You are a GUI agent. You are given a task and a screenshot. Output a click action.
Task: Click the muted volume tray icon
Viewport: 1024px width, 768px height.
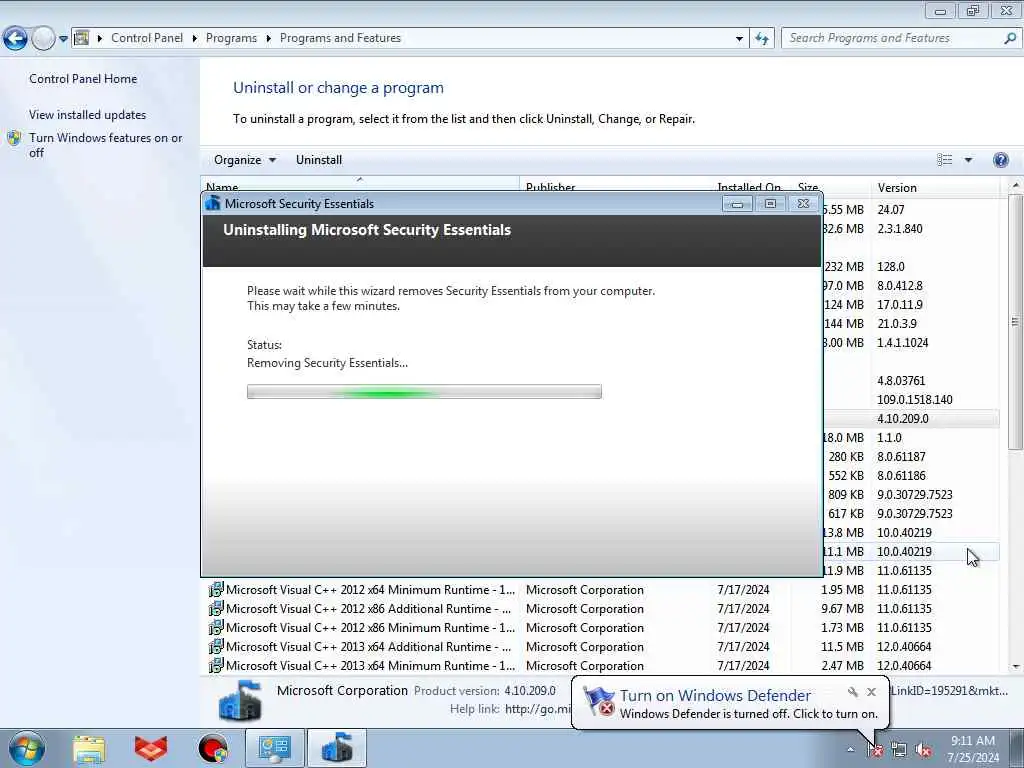click(x=923, y=750)
